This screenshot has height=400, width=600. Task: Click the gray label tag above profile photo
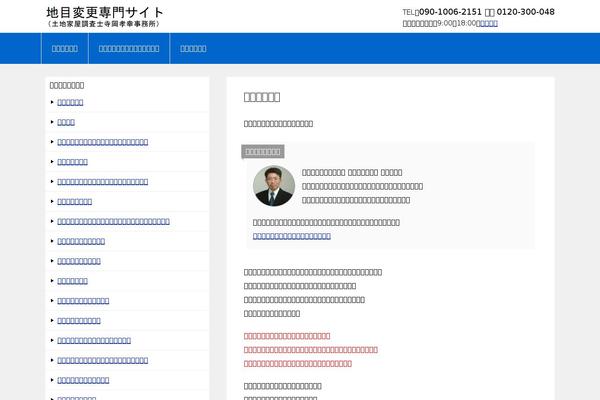[264, 151]
